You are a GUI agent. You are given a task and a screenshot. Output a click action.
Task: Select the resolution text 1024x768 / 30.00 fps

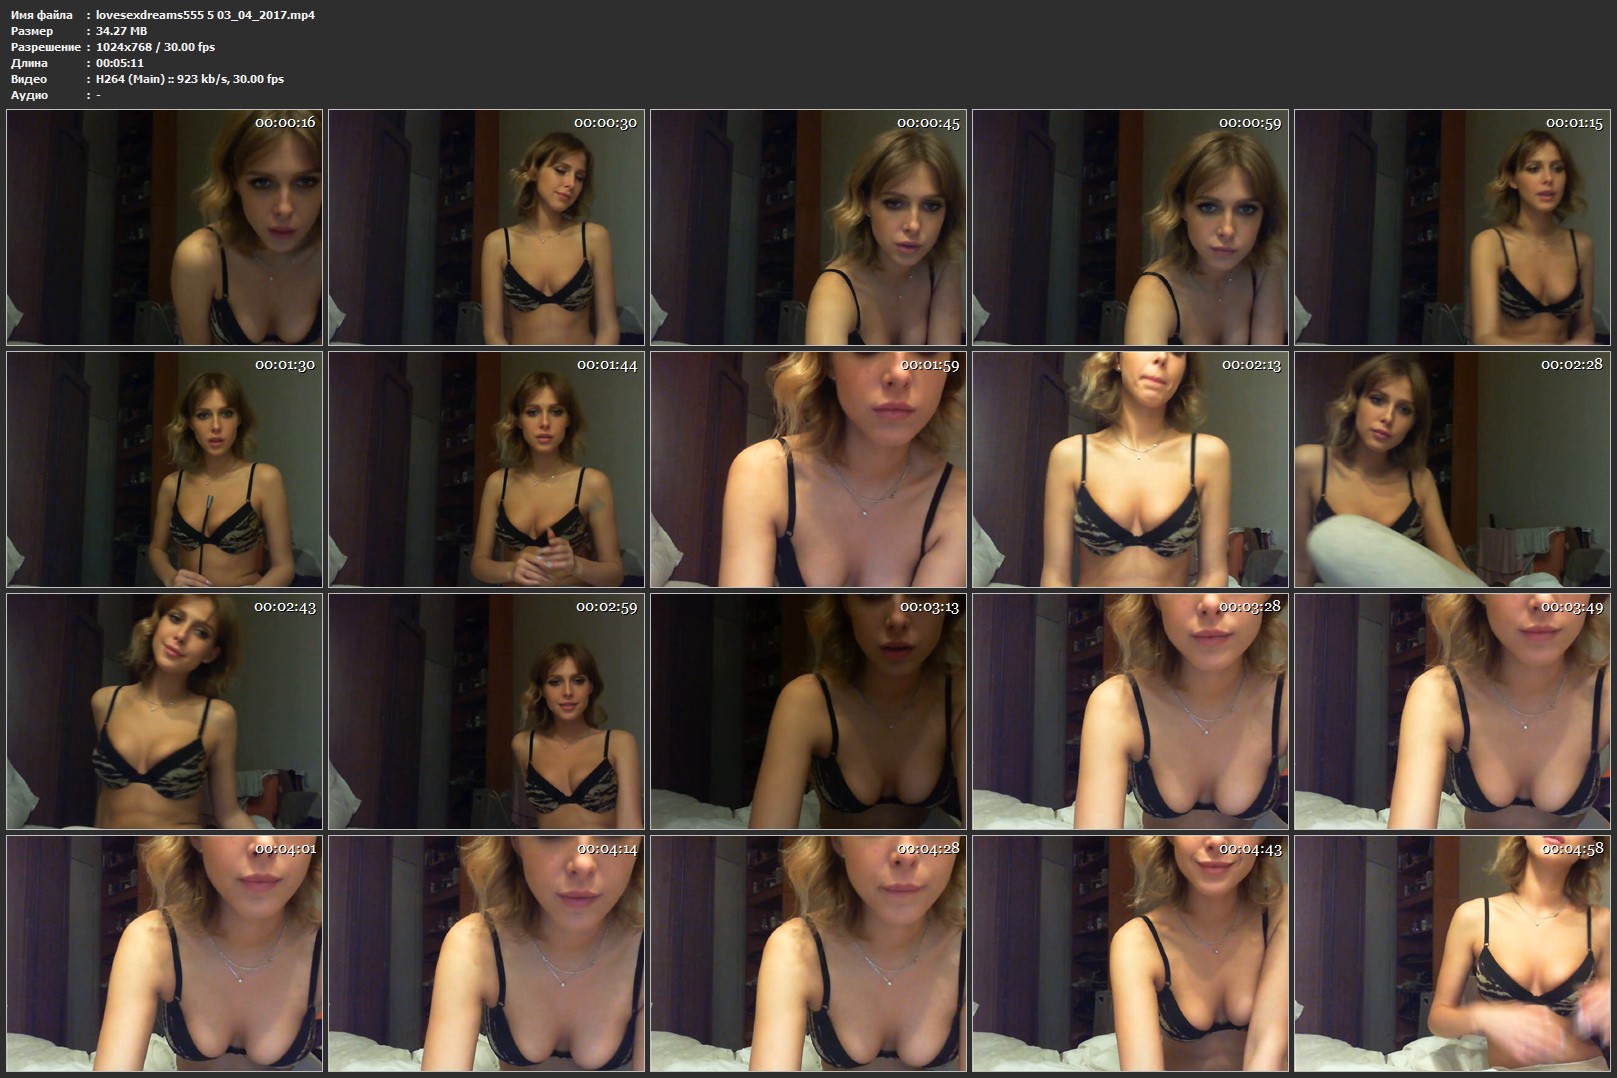[x=155, y=47]
